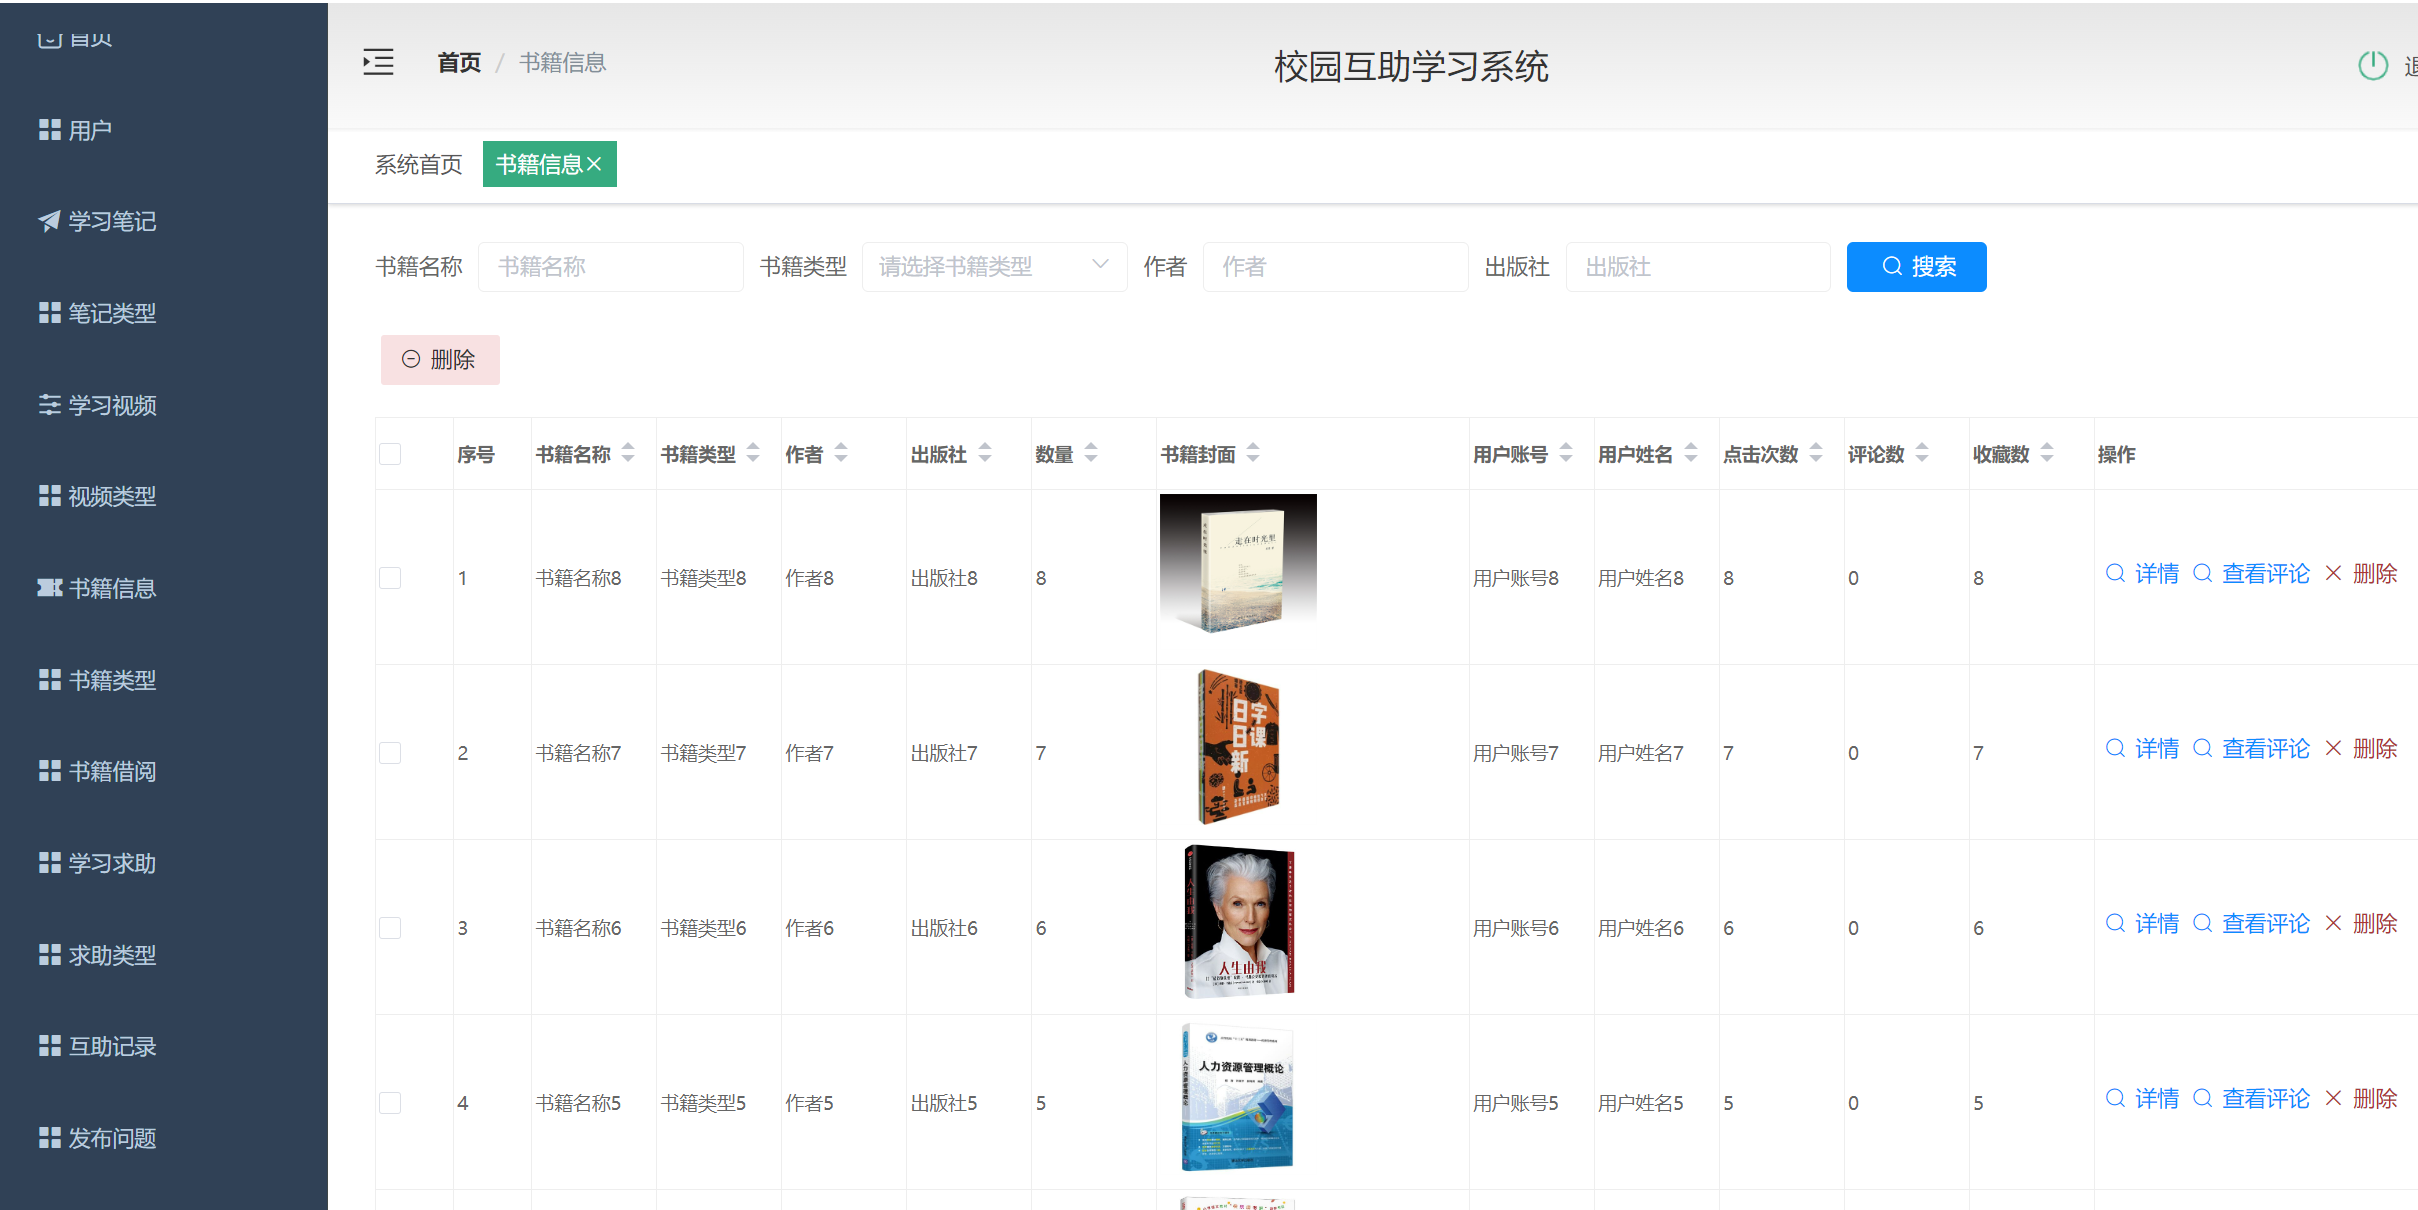This screenshot has height=1210, width=2418.
Task: Toggle the select-all checkbox in table header
Action: pyautogui.click(x=390, y=453)
